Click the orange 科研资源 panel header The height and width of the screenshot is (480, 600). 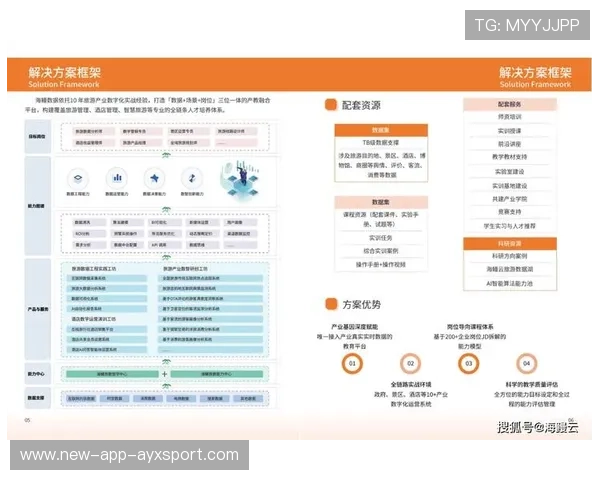tap(510, 244)
